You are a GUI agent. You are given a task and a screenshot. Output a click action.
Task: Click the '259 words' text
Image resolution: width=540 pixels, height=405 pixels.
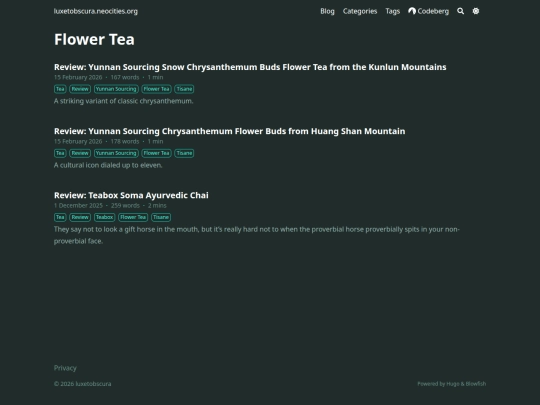pyautogui.click(x=125, y=206)
